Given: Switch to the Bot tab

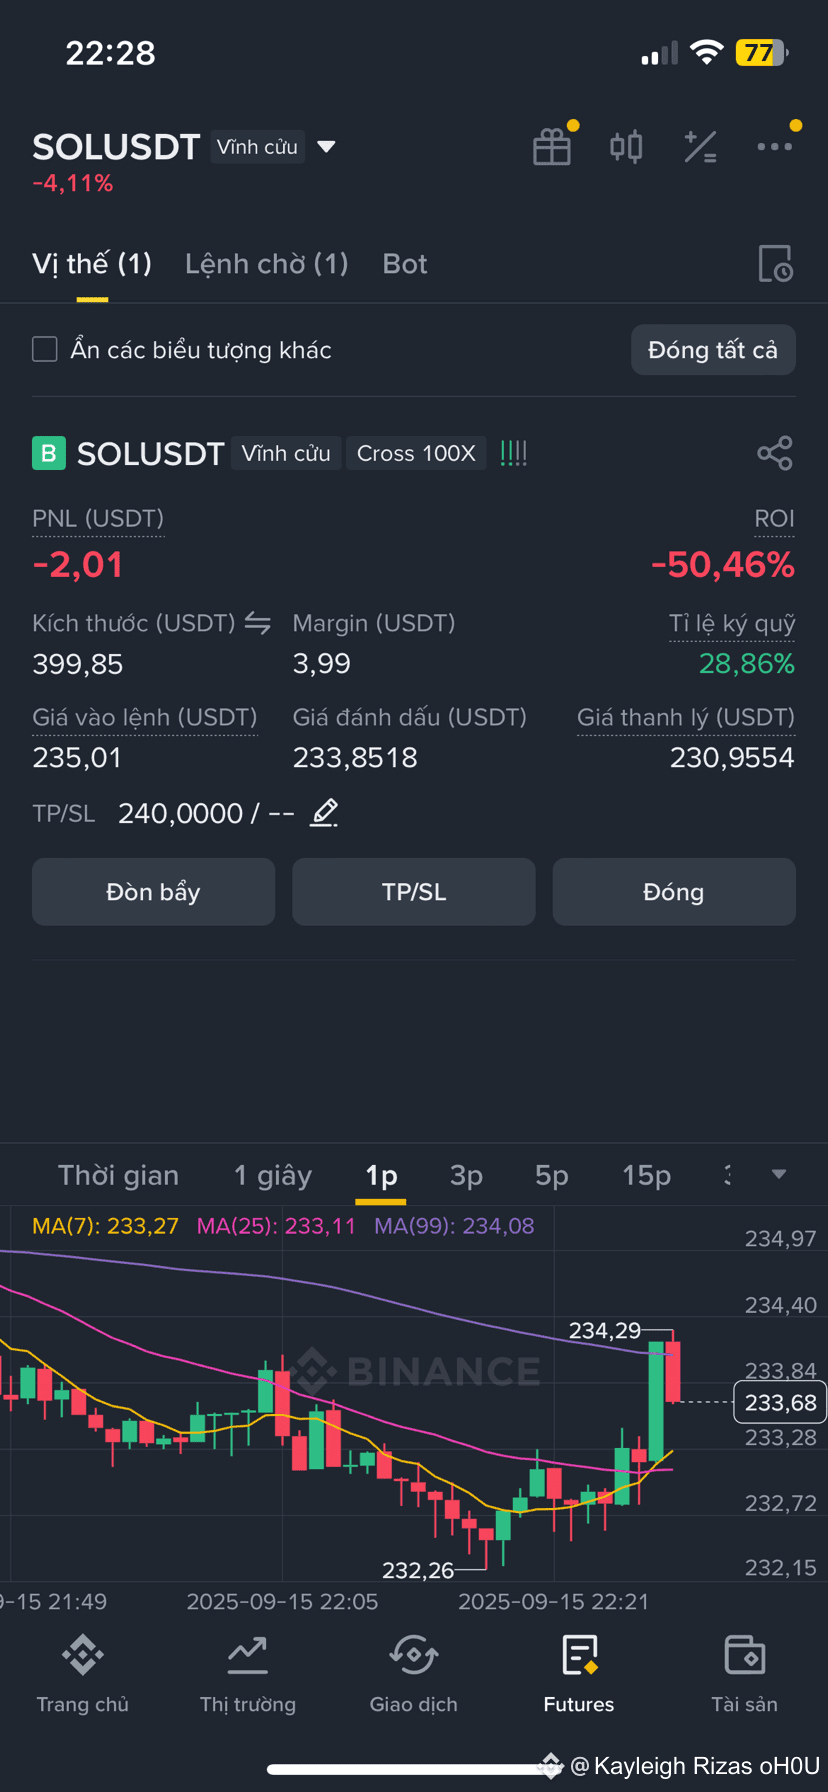Looking at the screenshot, I should click(405, 264).
